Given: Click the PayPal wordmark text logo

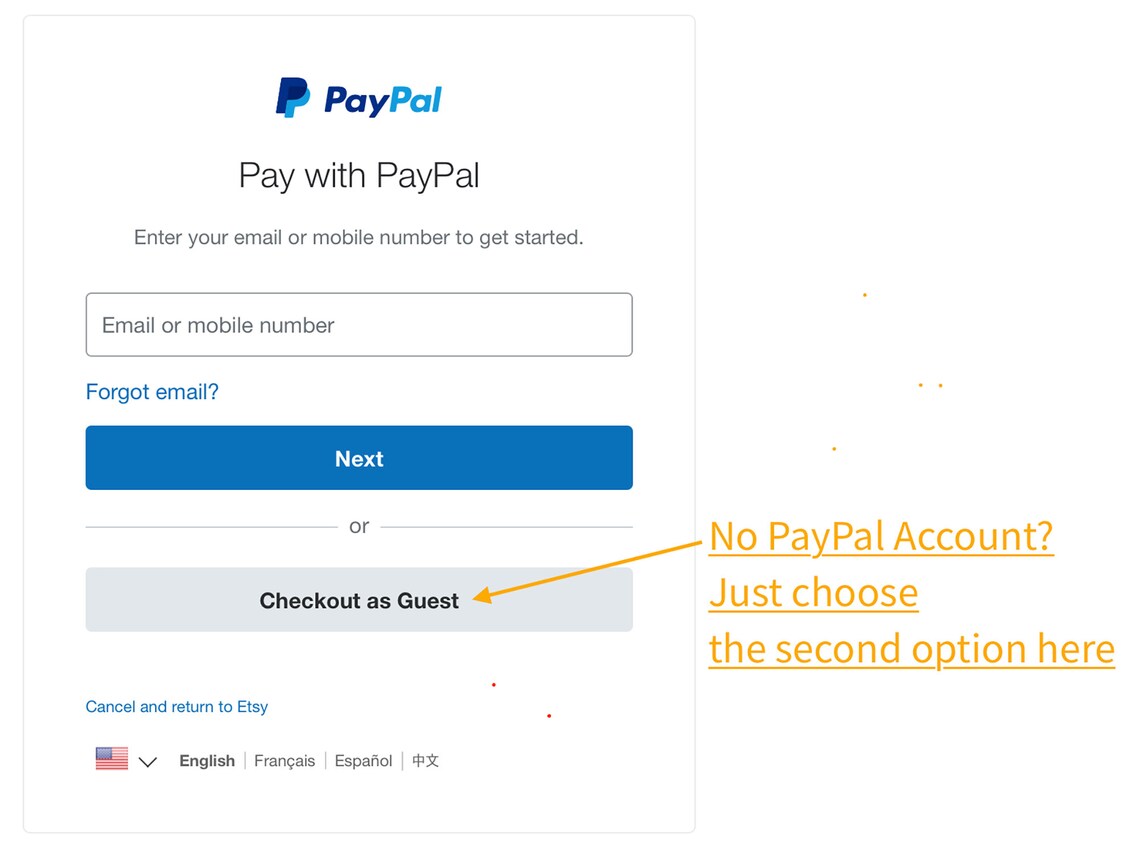Looking at the screenshot, I should click(382, 101).
